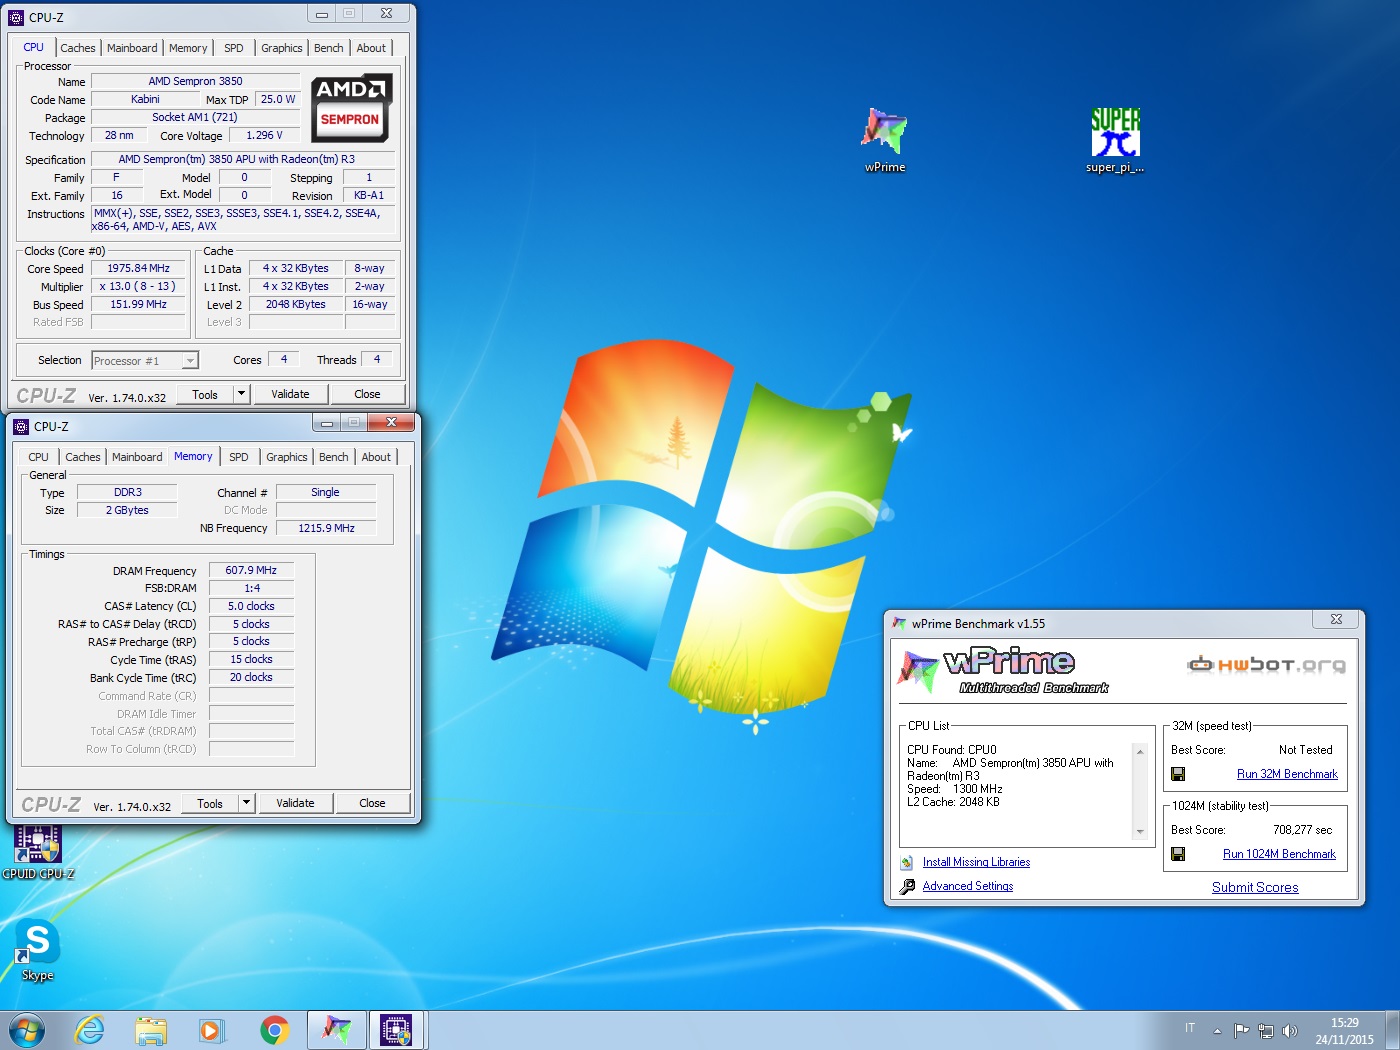Click the Core Voltage 1.296 V value
The width and height of the screenshot is (1400, 1050).
coord(264,135)
